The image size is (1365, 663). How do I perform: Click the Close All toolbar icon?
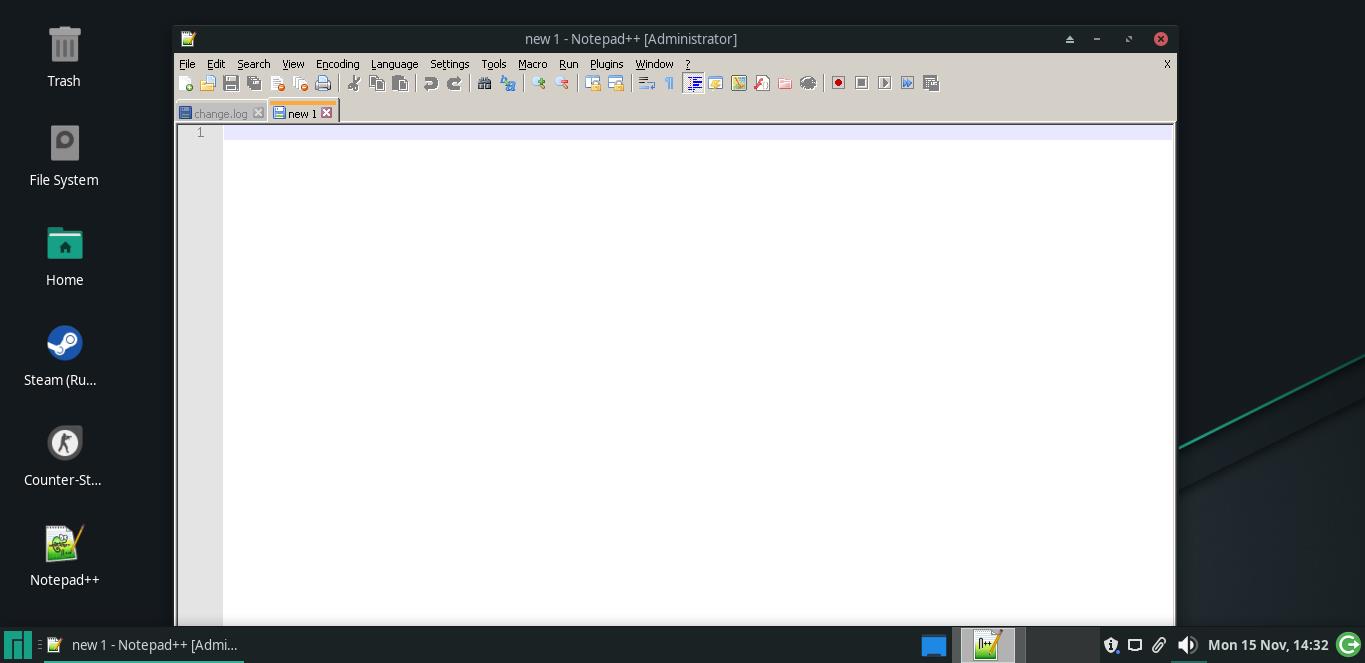point(300,83)
